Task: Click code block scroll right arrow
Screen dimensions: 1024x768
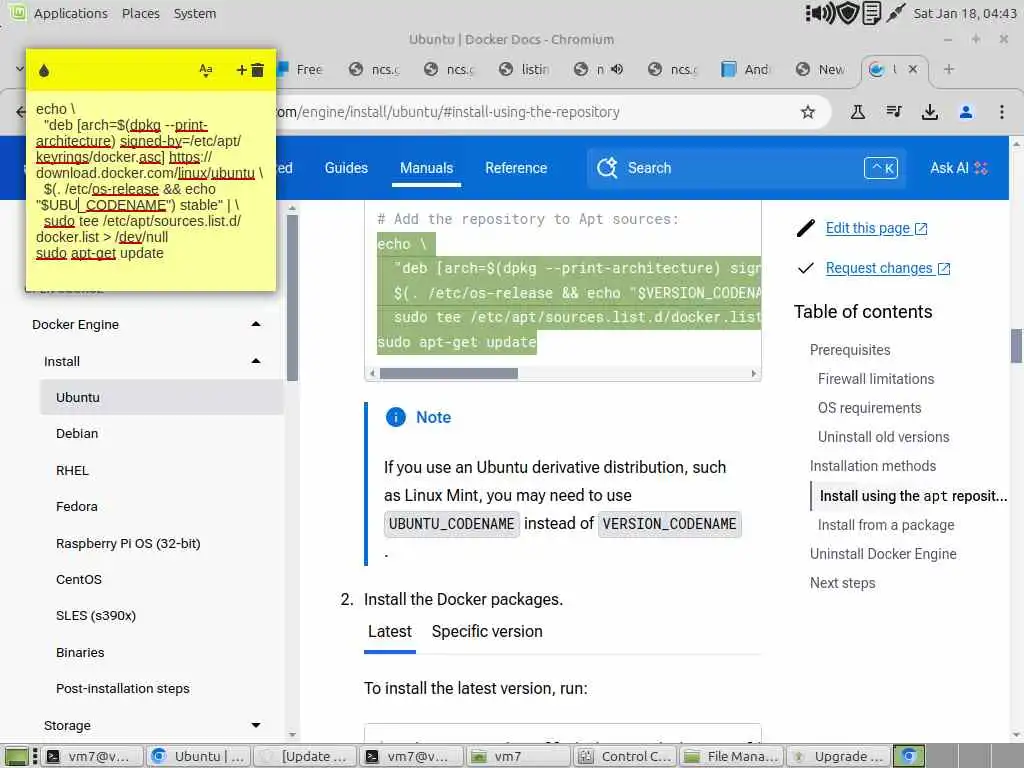Action: [x=754, y=374]
